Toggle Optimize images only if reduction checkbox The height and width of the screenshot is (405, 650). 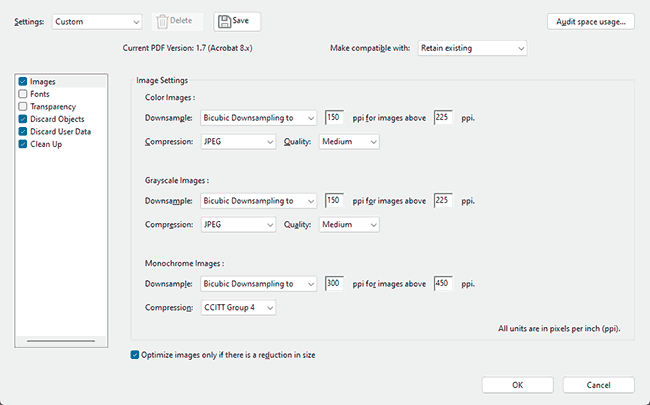pos(135,355)
